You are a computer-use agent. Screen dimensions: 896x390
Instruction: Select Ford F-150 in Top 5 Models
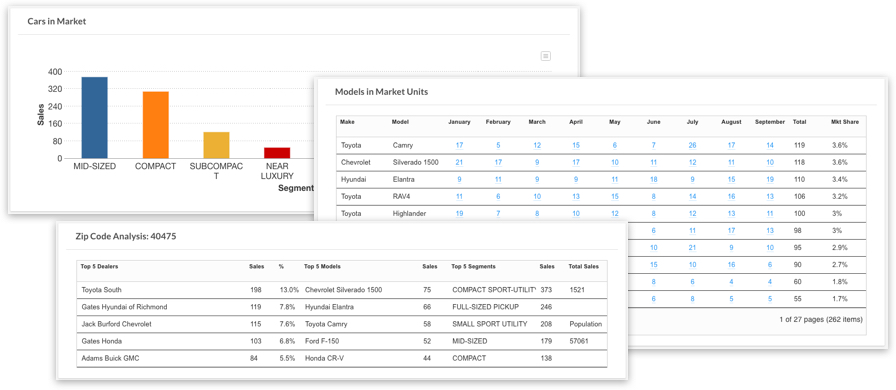[x=322, y=341]
